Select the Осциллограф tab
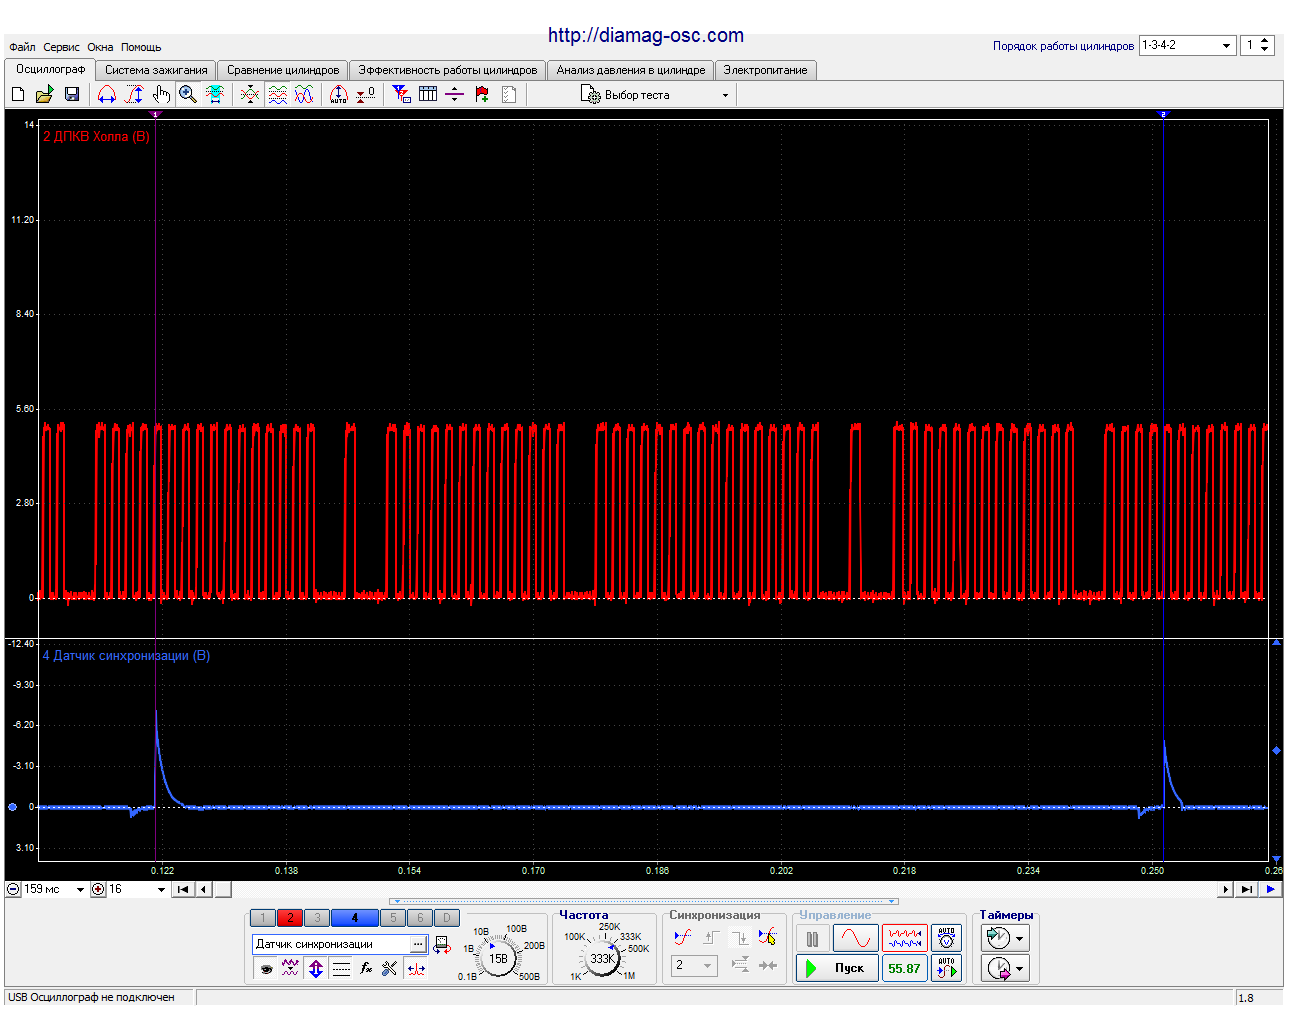This screenshot has width=1296, height=1010. (x=50, y=69)
